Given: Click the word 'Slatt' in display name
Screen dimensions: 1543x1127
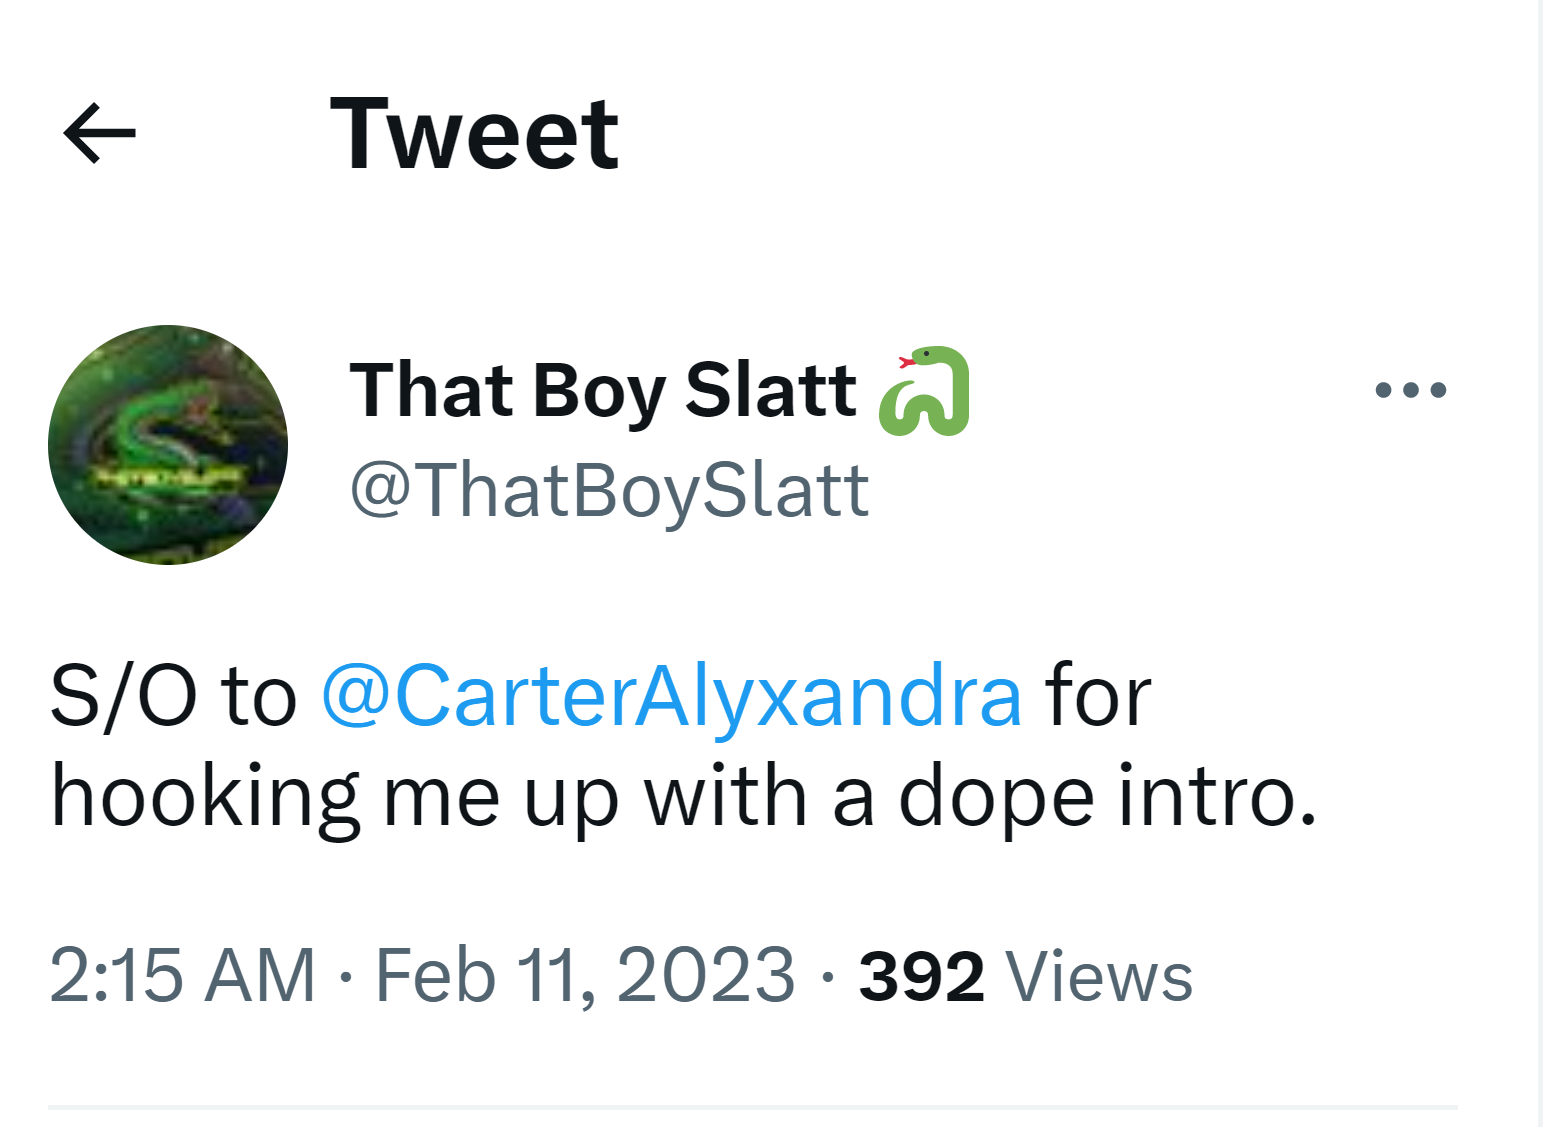Looking at the screenshot, I should point(770,390).
